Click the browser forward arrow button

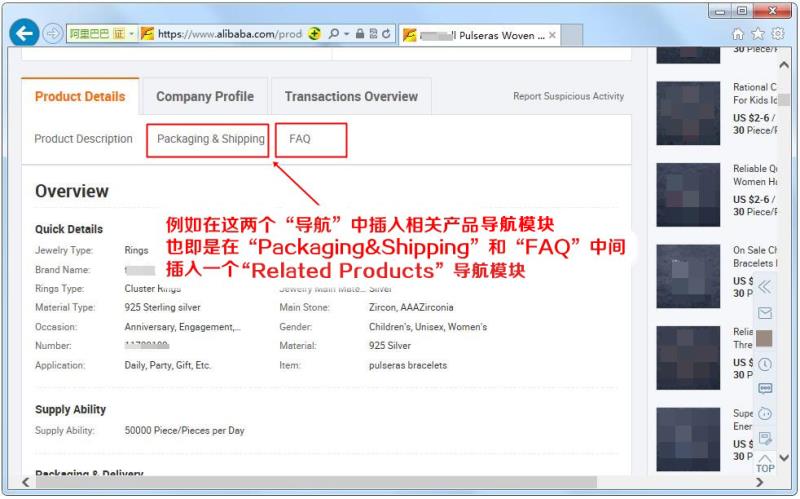(52, 34)
